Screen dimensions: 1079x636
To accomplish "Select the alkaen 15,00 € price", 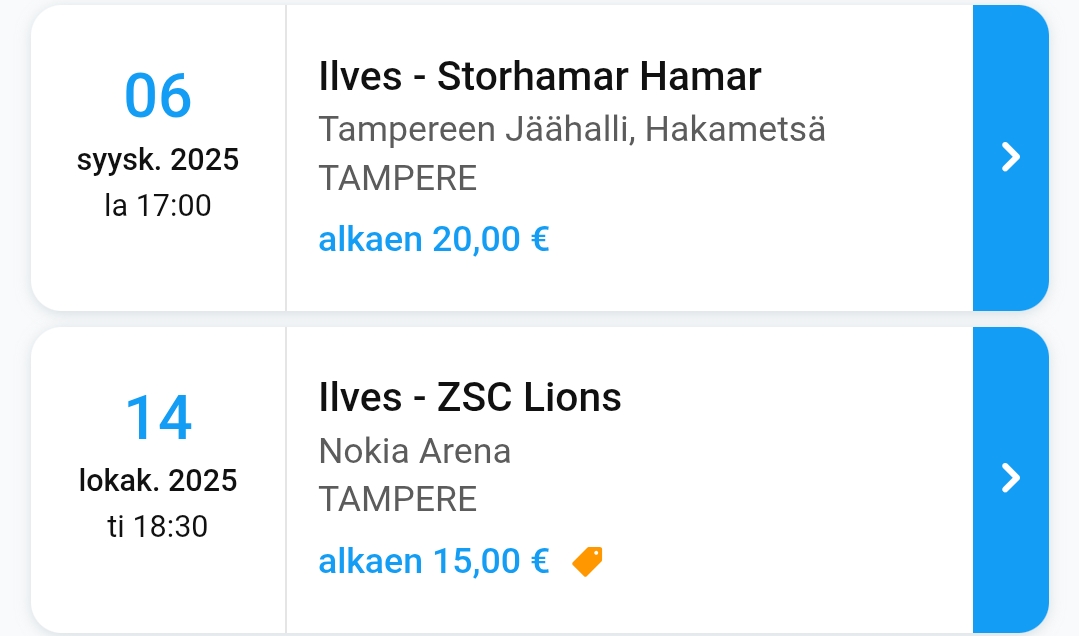I will (x=434, y=561).
